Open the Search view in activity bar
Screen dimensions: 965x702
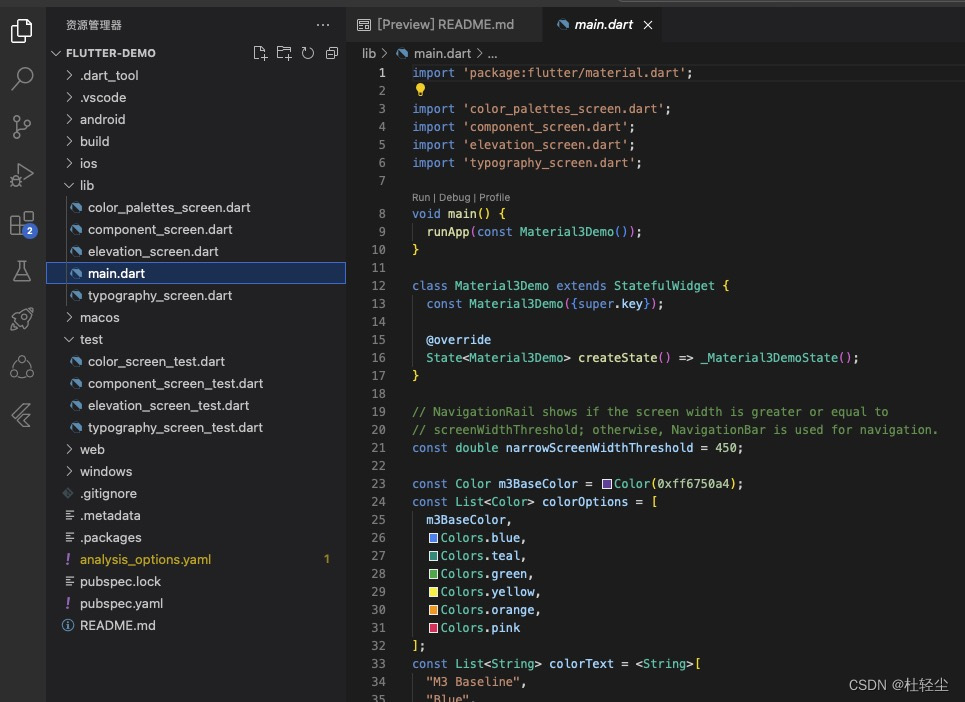[x=22, y=79]
